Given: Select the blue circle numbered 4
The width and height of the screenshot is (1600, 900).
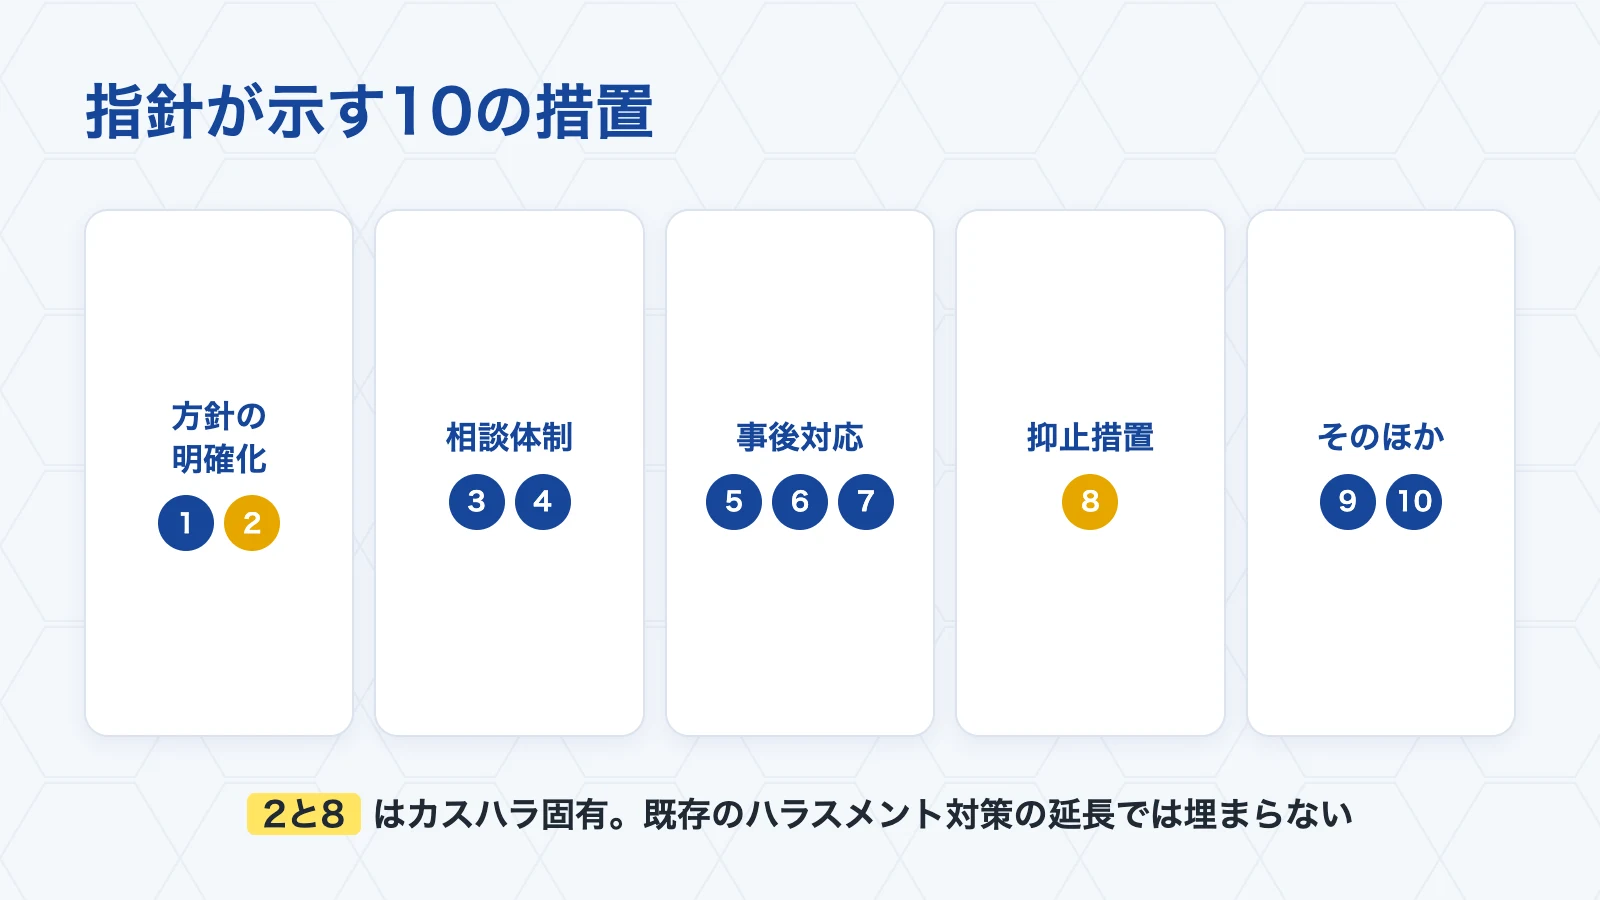Looking at the screenshot, I should [x=543, y=501].
